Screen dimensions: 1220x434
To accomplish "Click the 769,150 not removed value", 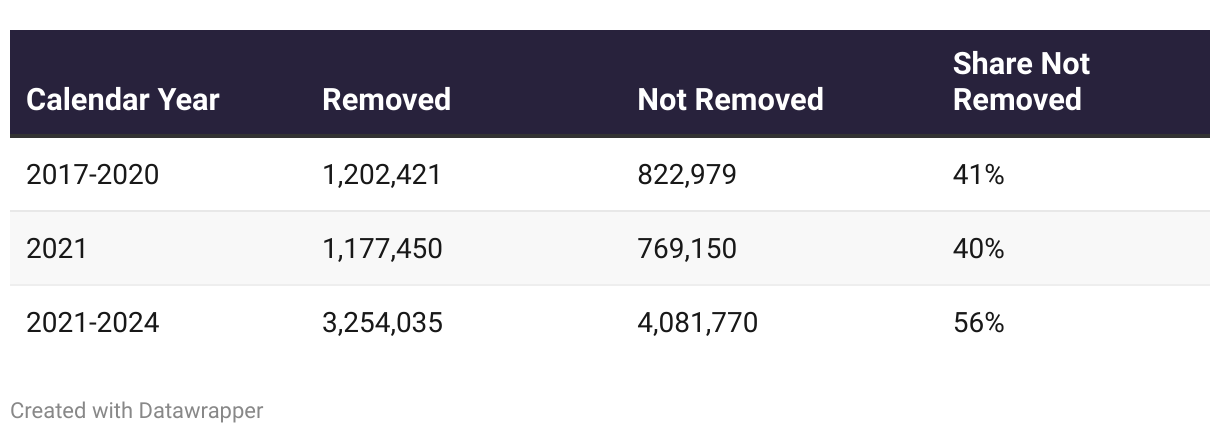I will [x=687, y=248].
